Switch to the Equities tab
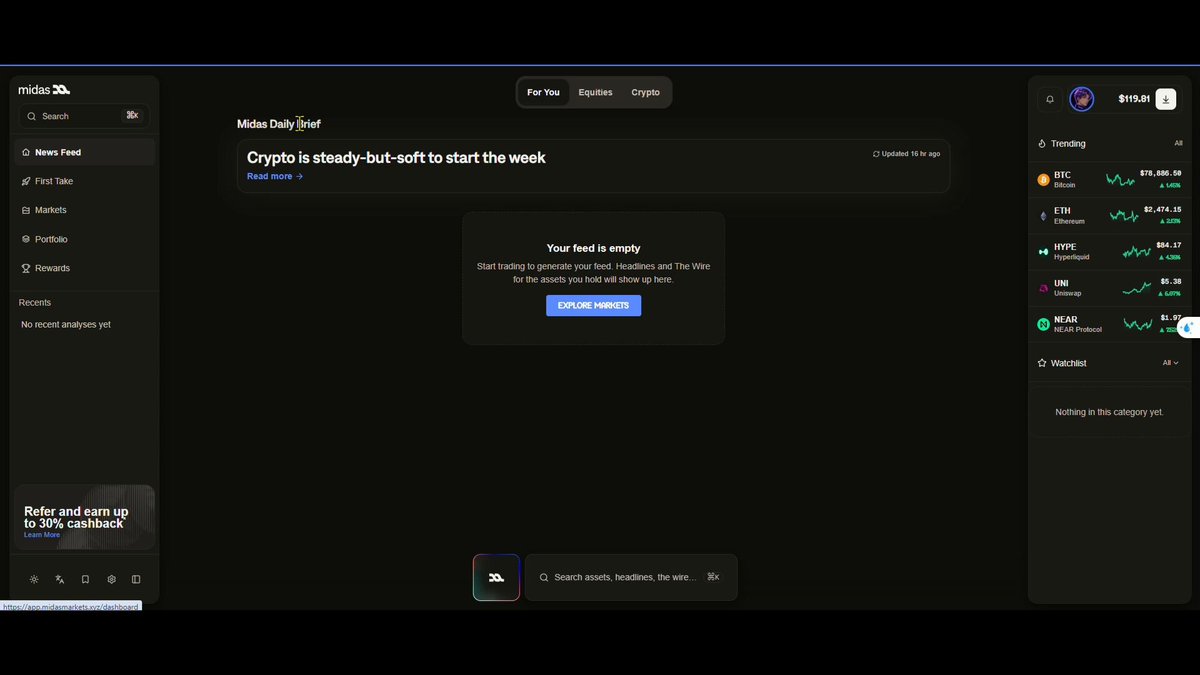Screen dimensions: 1200x675 point(595,92)
